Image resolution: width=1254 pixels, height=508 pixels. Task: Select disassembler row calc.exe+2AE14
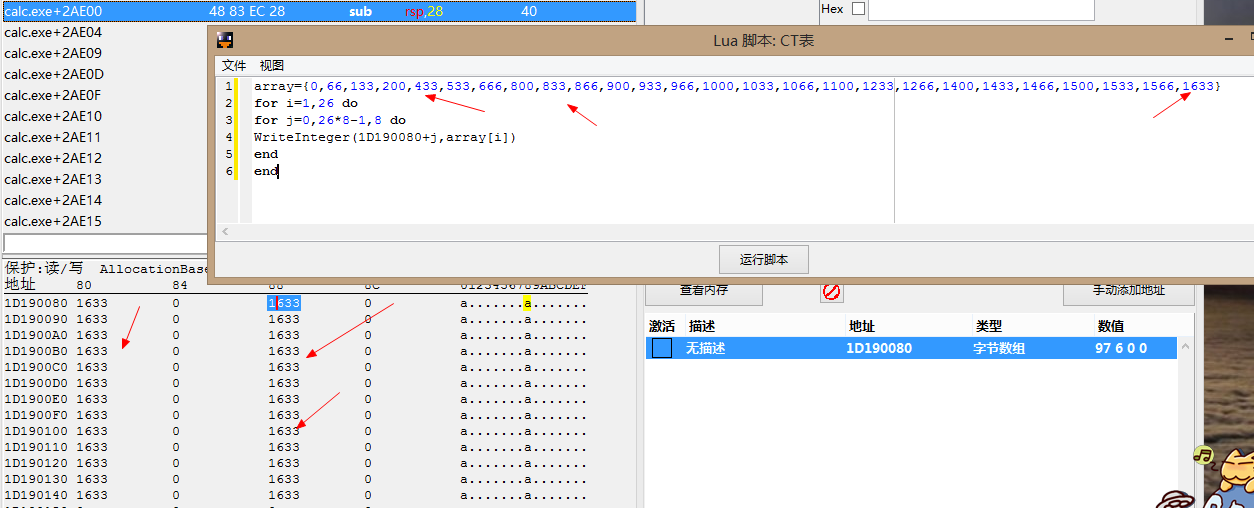pyautogui.click(x=52, y=200)
